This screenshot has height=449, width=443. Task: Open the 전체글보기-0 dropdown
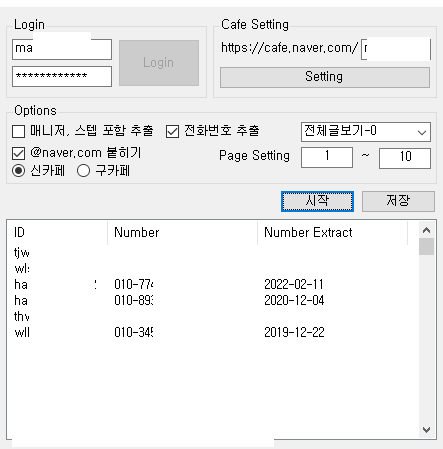(x=366, y=132)
